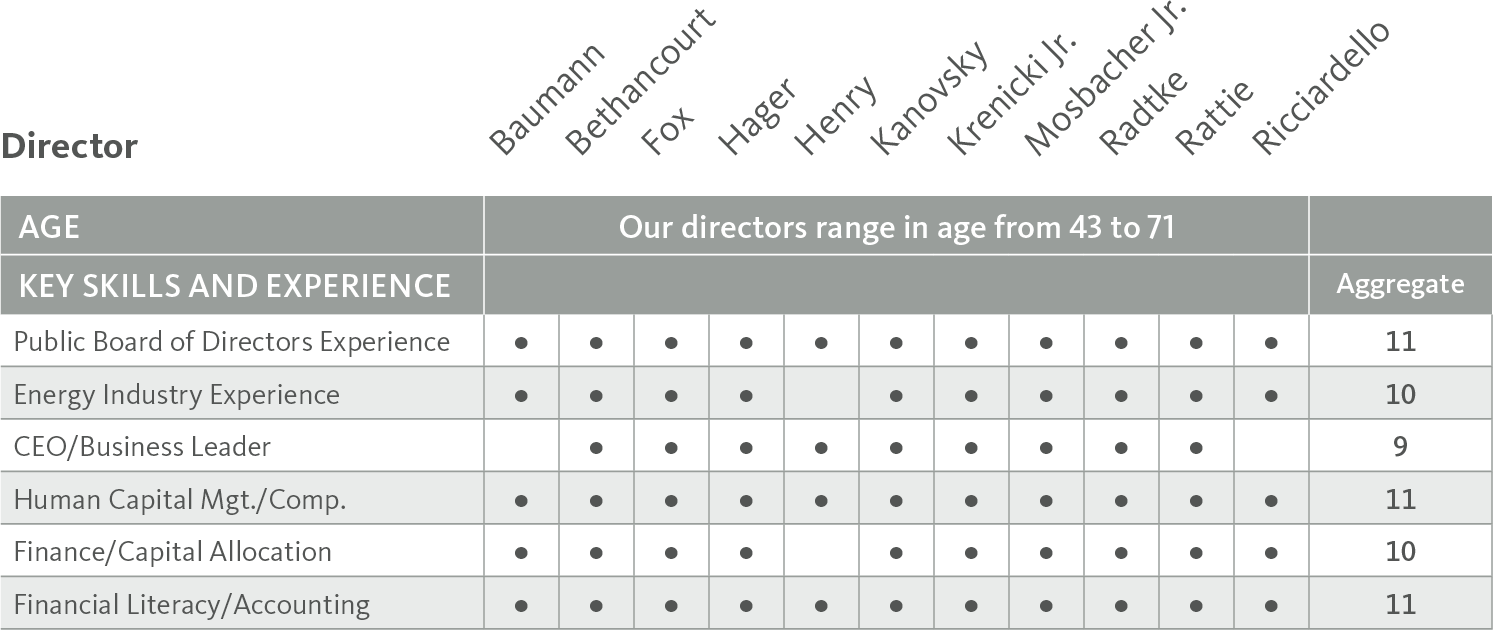Select the Finance/Capital Allocation aggregate value

[x=1400, y=551]
